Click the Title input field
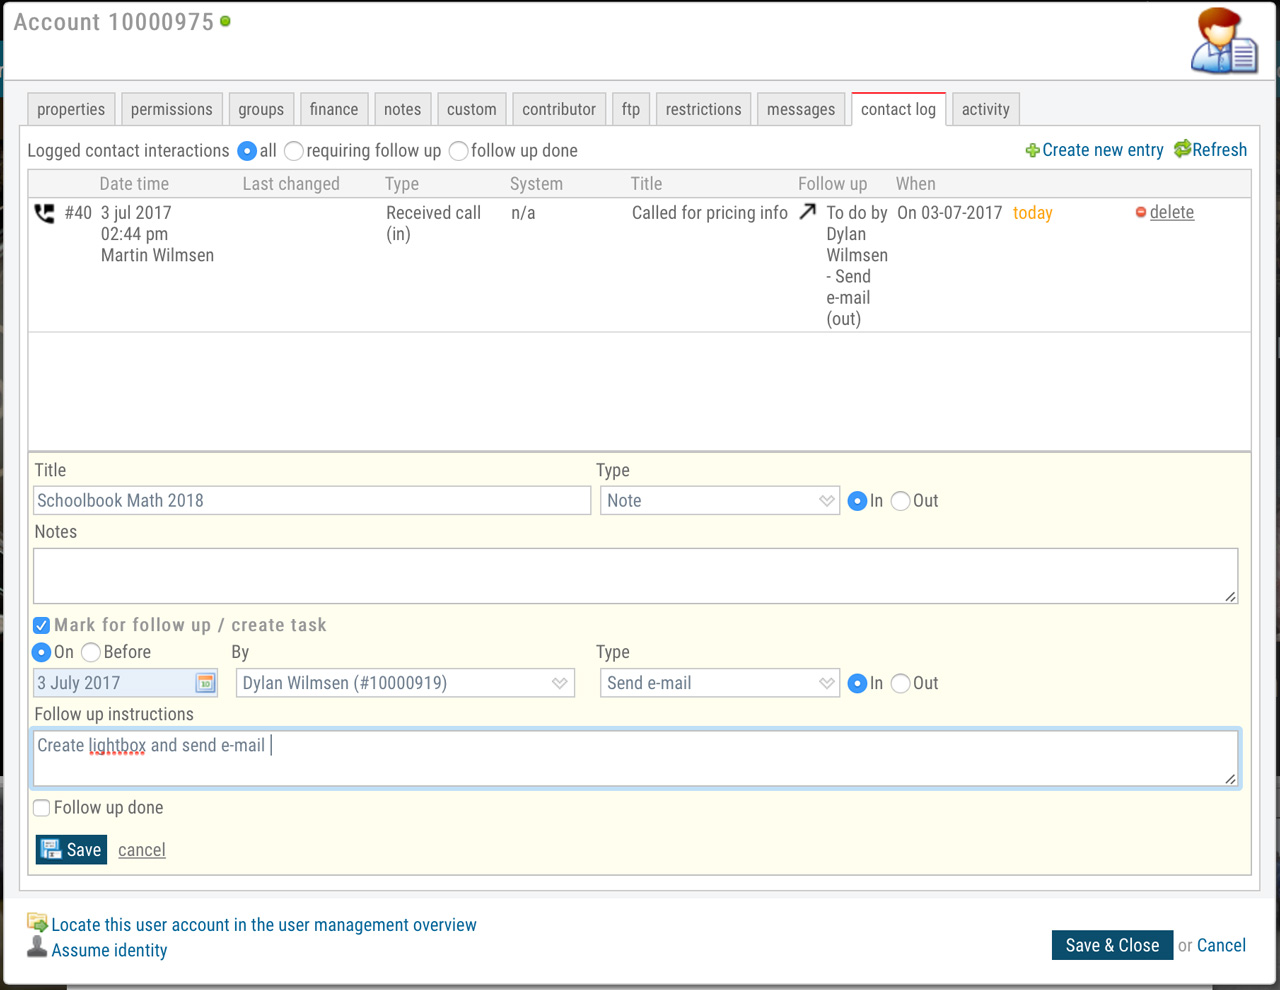 tap(312, 501)
